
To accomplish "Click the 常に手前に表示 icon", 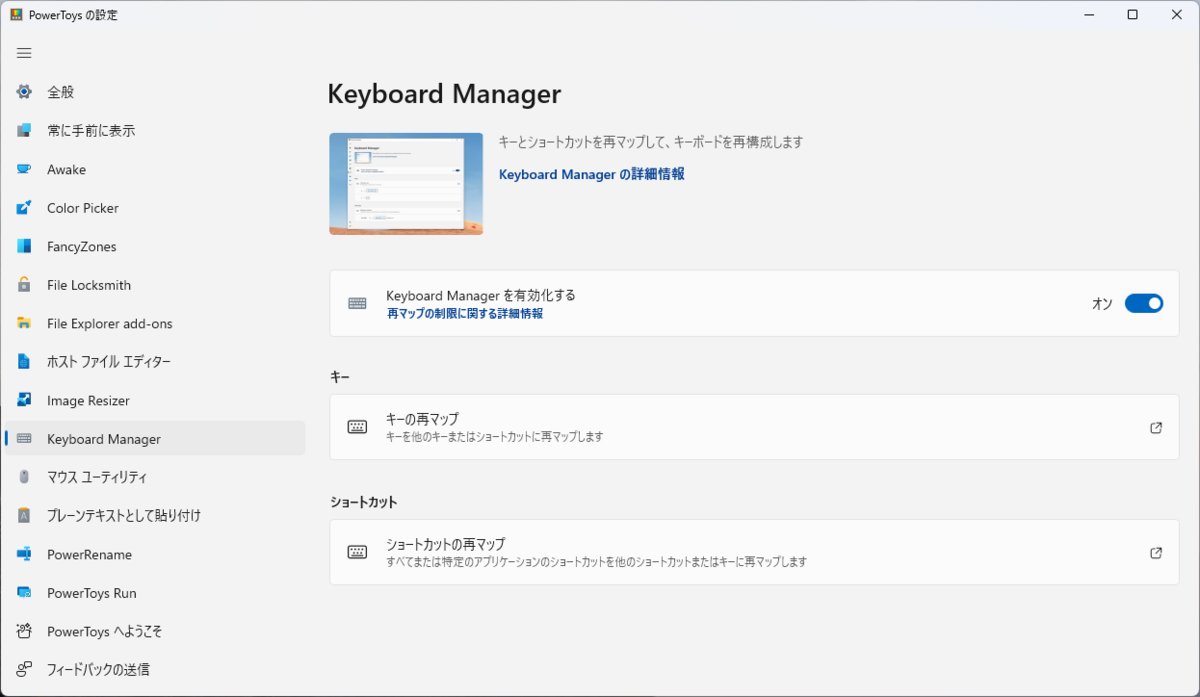I will 24,131.
